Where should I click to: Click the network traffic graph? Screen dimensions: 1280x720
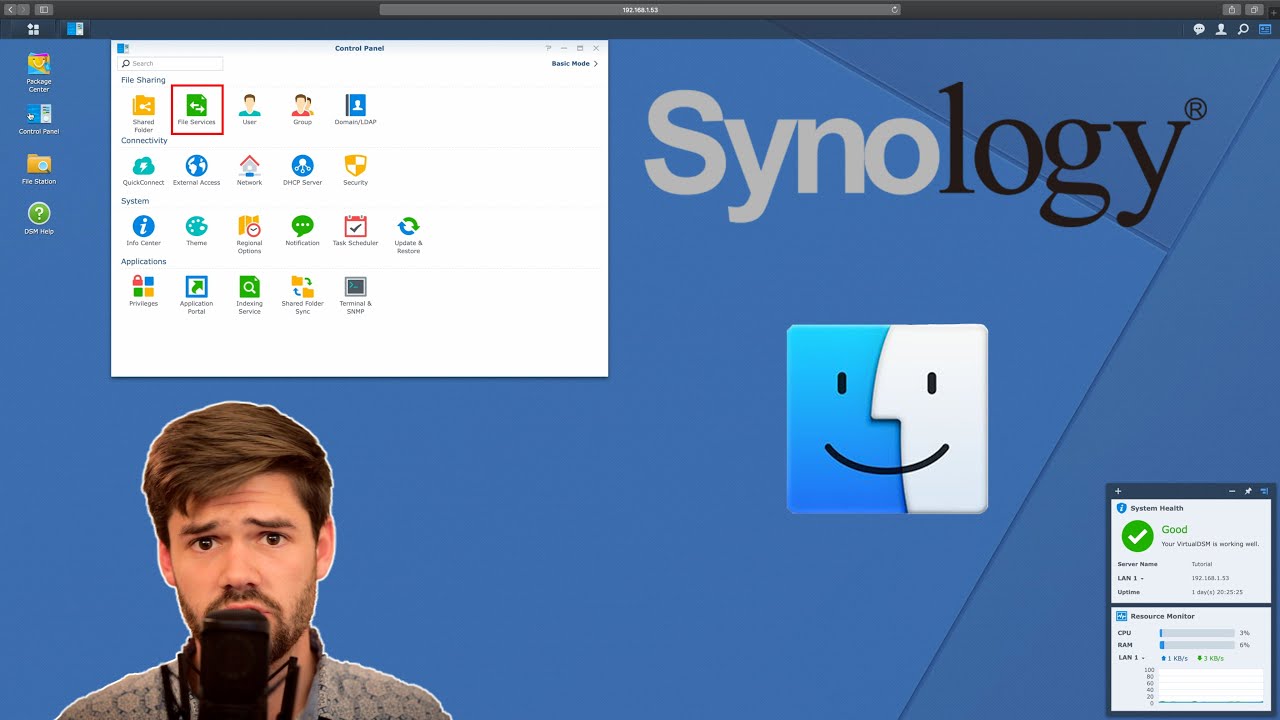coord(1209,685)
